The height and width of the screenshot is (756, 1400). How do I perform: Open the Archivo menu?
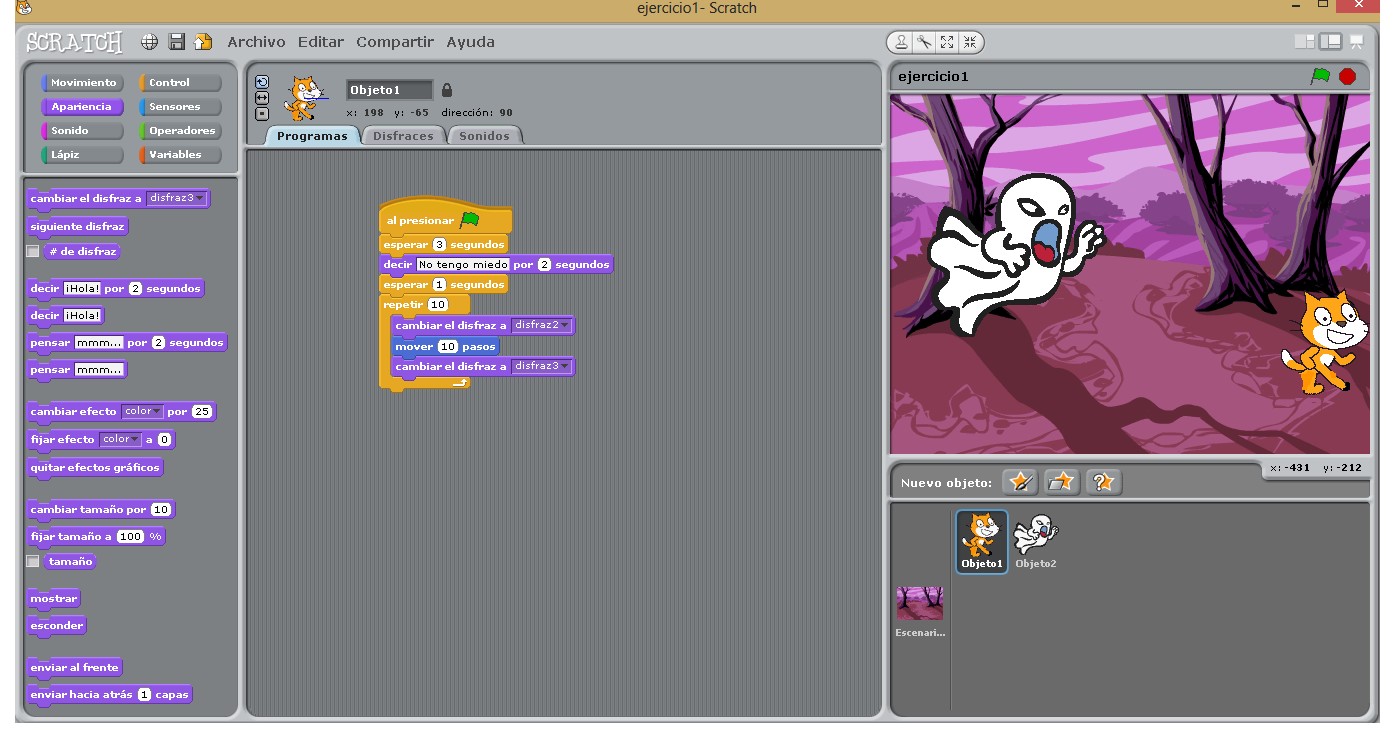point(256,42)
